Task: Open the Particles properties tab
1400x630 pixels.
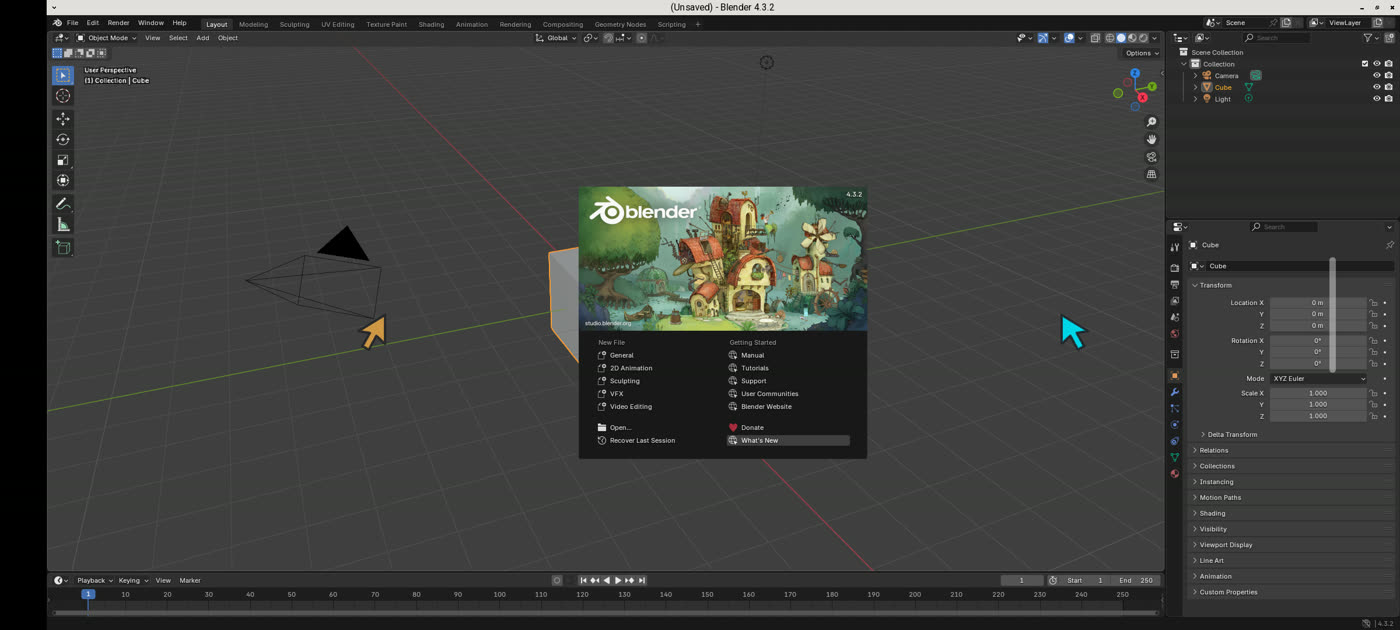Action: tap(1175, 408)
